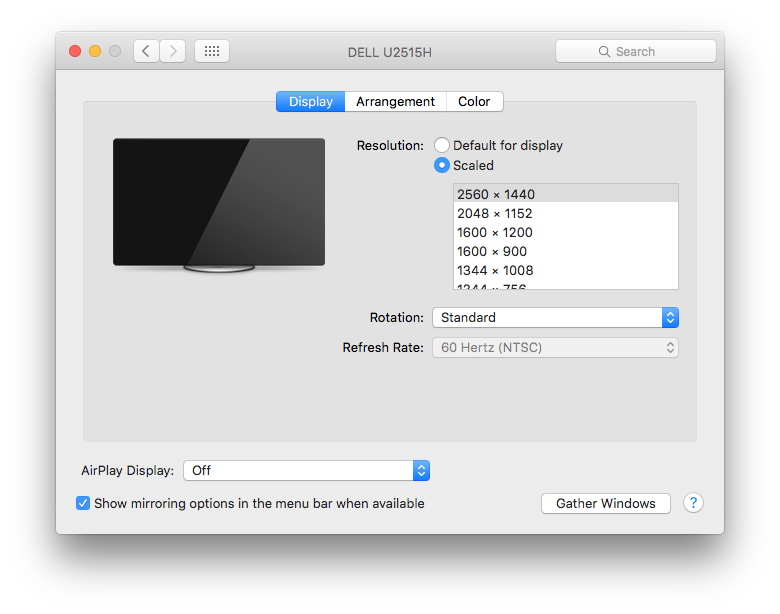
Task: Choose 2048 × 1152 resolution in the list
Action: [x=566, y=213]
